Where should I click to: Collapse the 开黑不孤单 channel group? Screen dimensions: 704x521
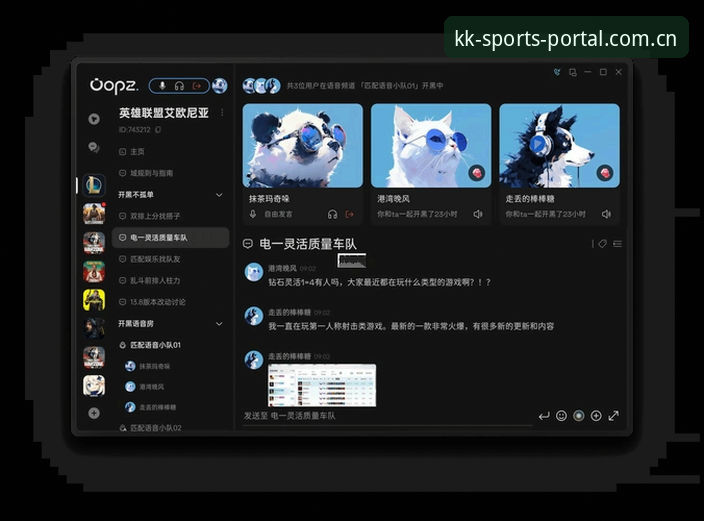tap(219, 195)
